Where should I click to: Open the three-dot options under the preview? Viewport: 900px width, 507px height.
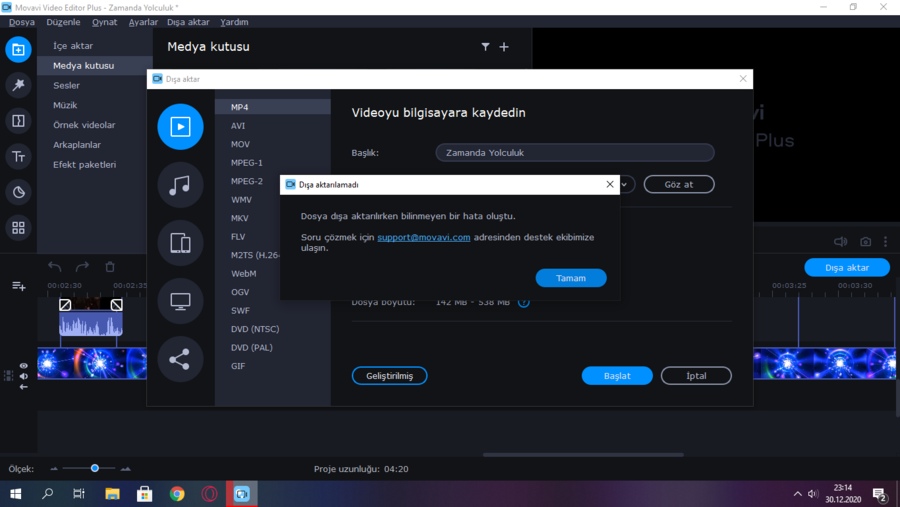tap(886, 242)
